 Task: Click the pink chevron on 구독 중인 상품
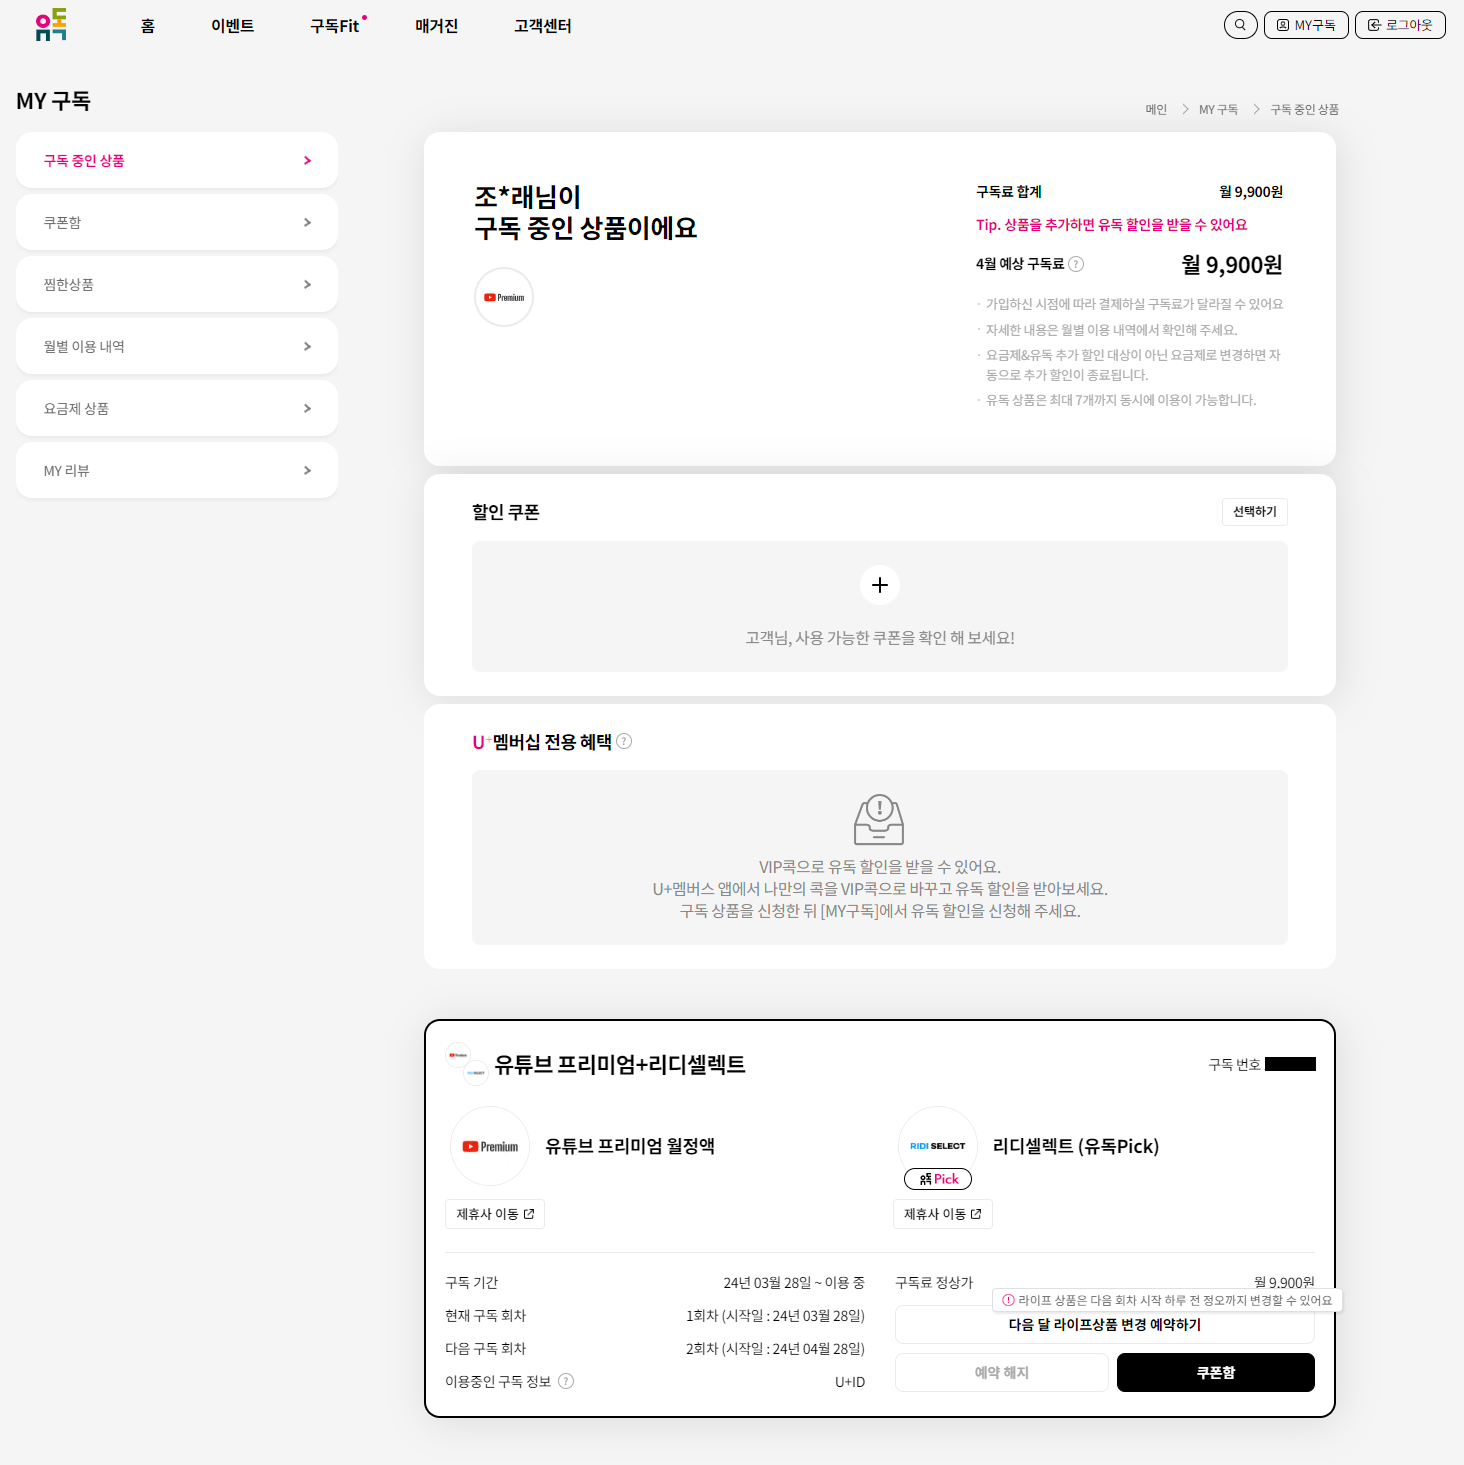[x=307, y=160]
